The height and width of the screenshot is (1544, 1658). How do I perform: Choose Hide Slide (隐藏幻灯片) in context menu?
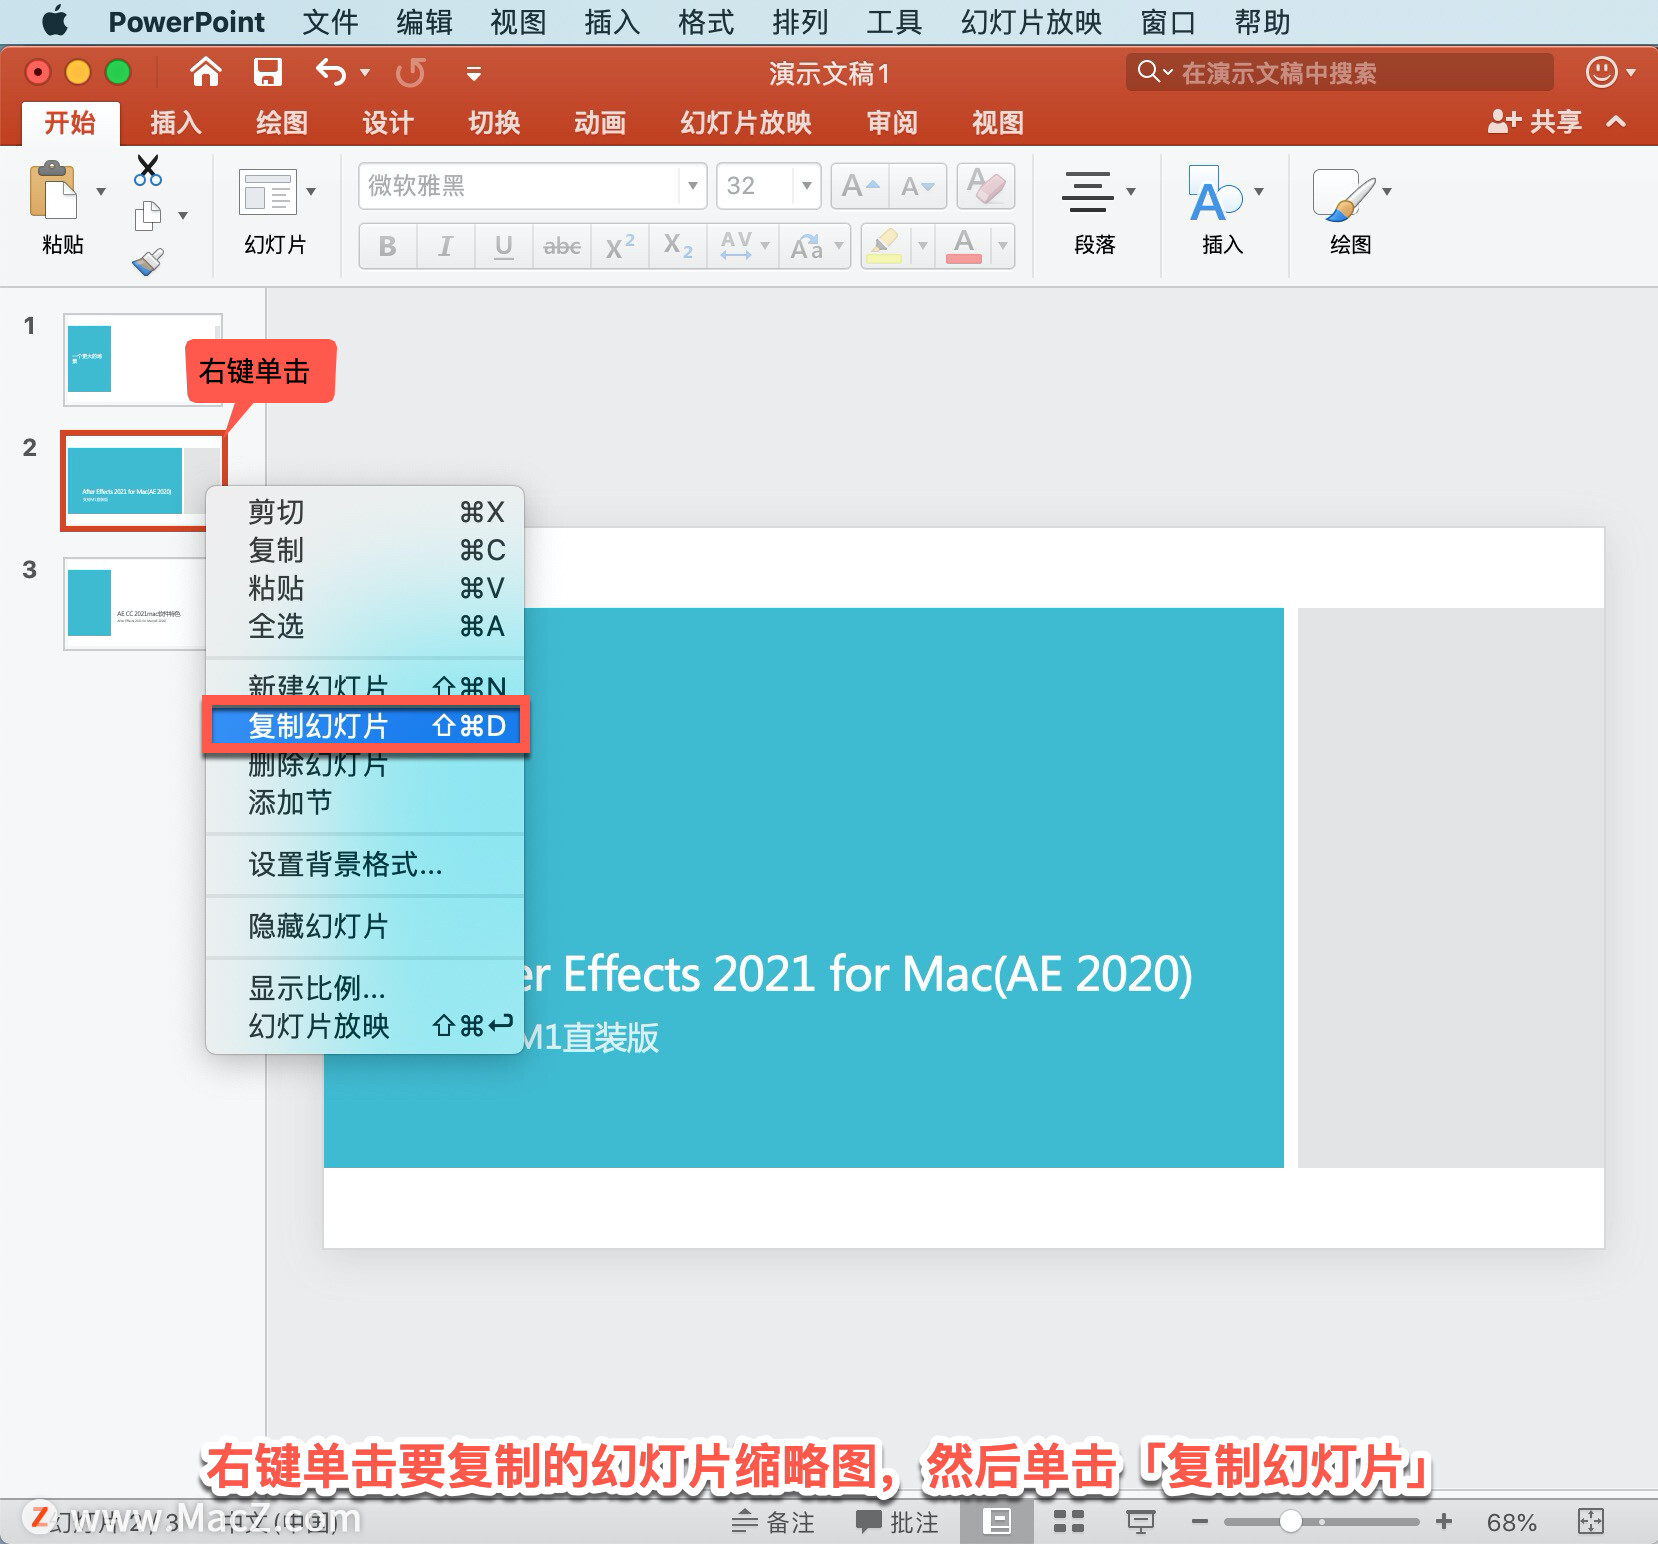tap(365, 926)
